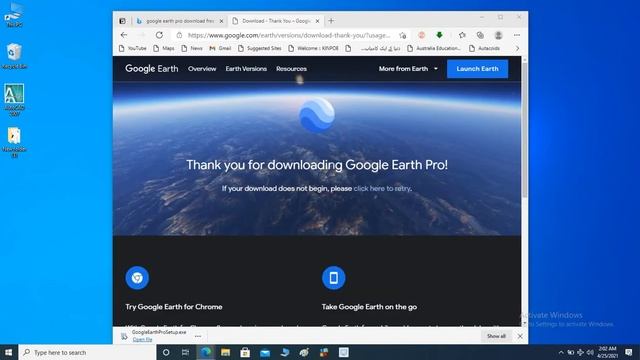This screenshot has height=360, width=640.
Task: Open download item options ellipsis
Action: click(198, 336)
